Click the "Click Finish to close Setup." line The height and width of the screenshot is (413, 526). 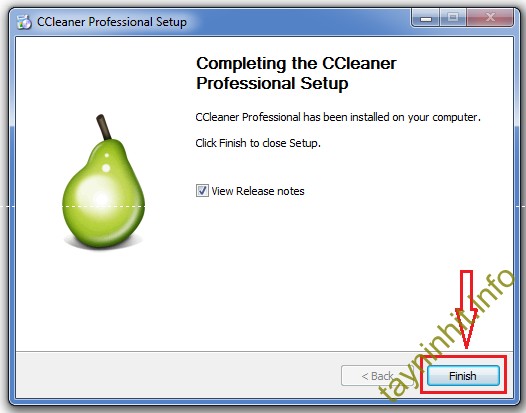(258, 143)
